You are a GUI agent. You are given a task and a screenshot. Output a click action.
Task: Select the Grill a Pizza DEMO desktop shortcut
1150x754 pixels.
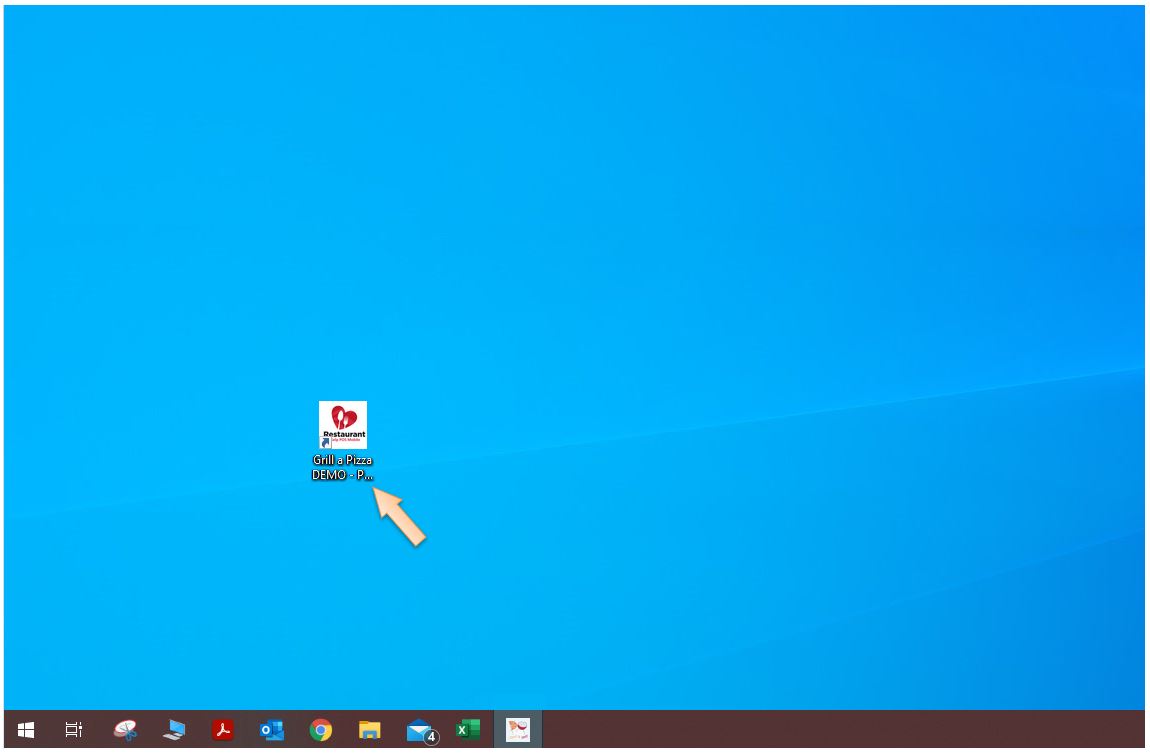pyautogui.click(x=343, y=426)
